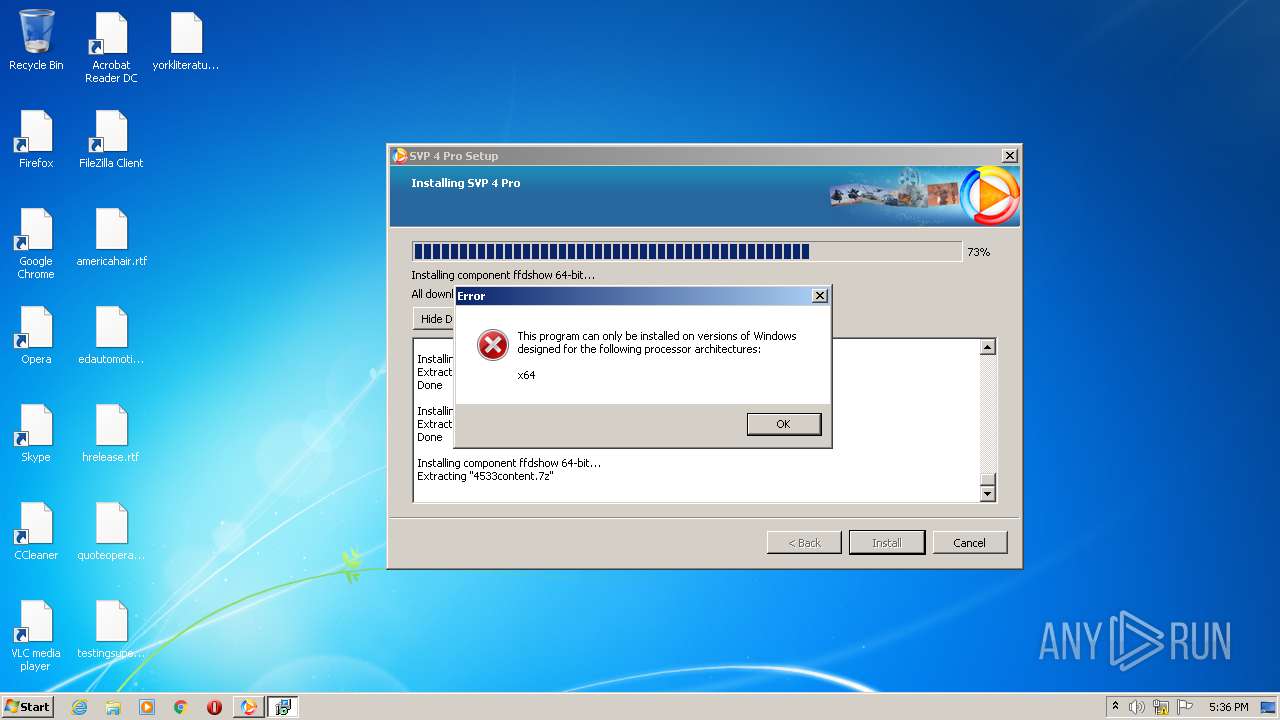Viewport: 1280px width, 720px height.
Task: Click the grayed-out Install button
Action: point(886,542)
